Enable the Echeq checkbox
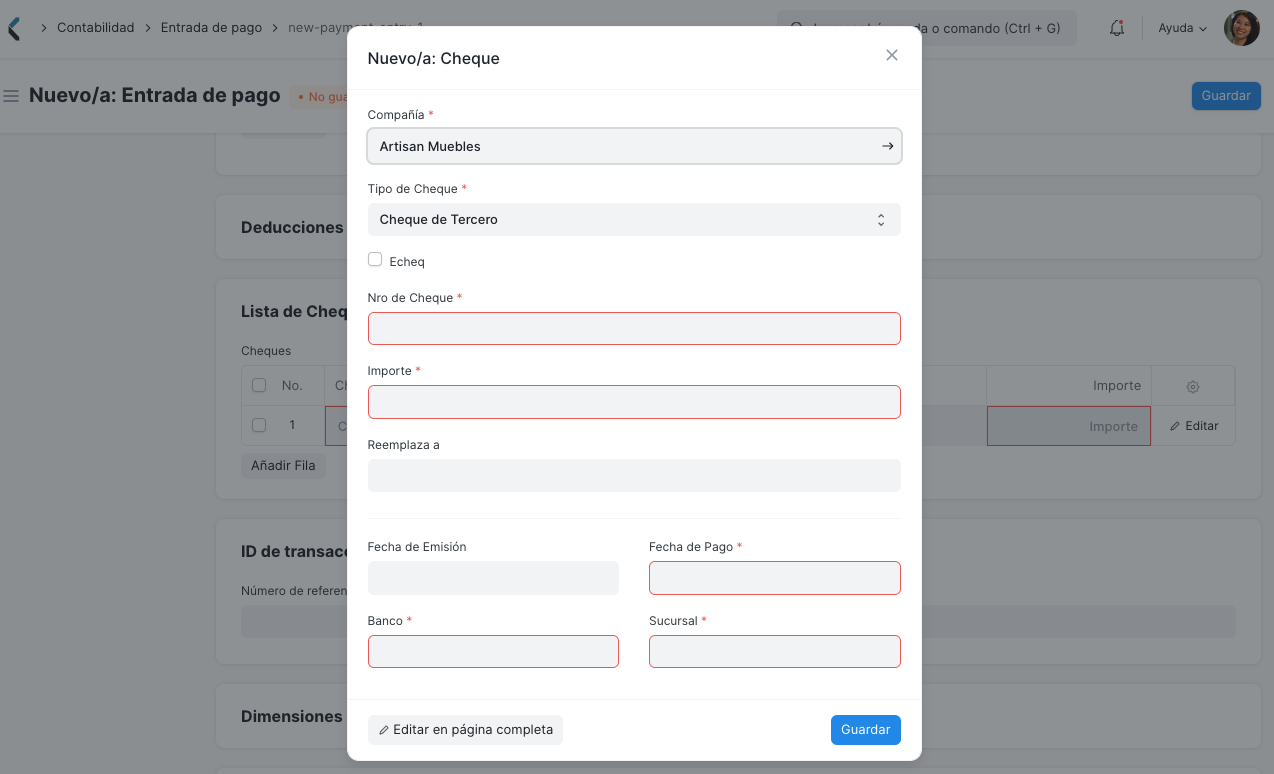This screenshot has height=774, width=1274. click(375, 260)
